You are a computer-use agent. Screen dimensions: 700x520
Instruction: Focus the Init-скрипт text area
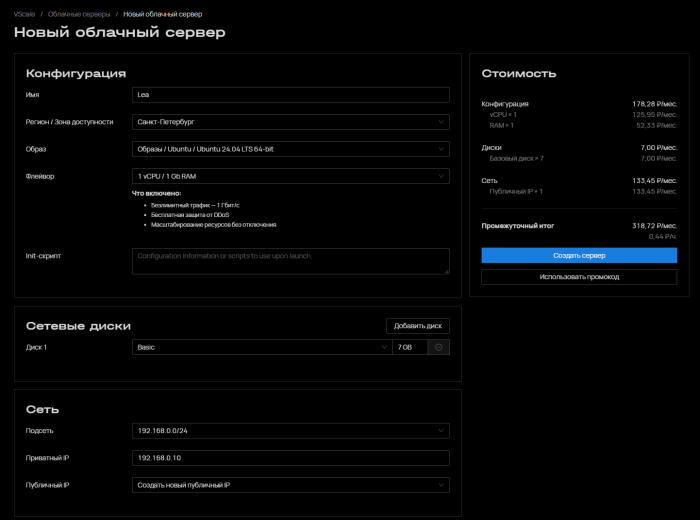tap(290, 261)
